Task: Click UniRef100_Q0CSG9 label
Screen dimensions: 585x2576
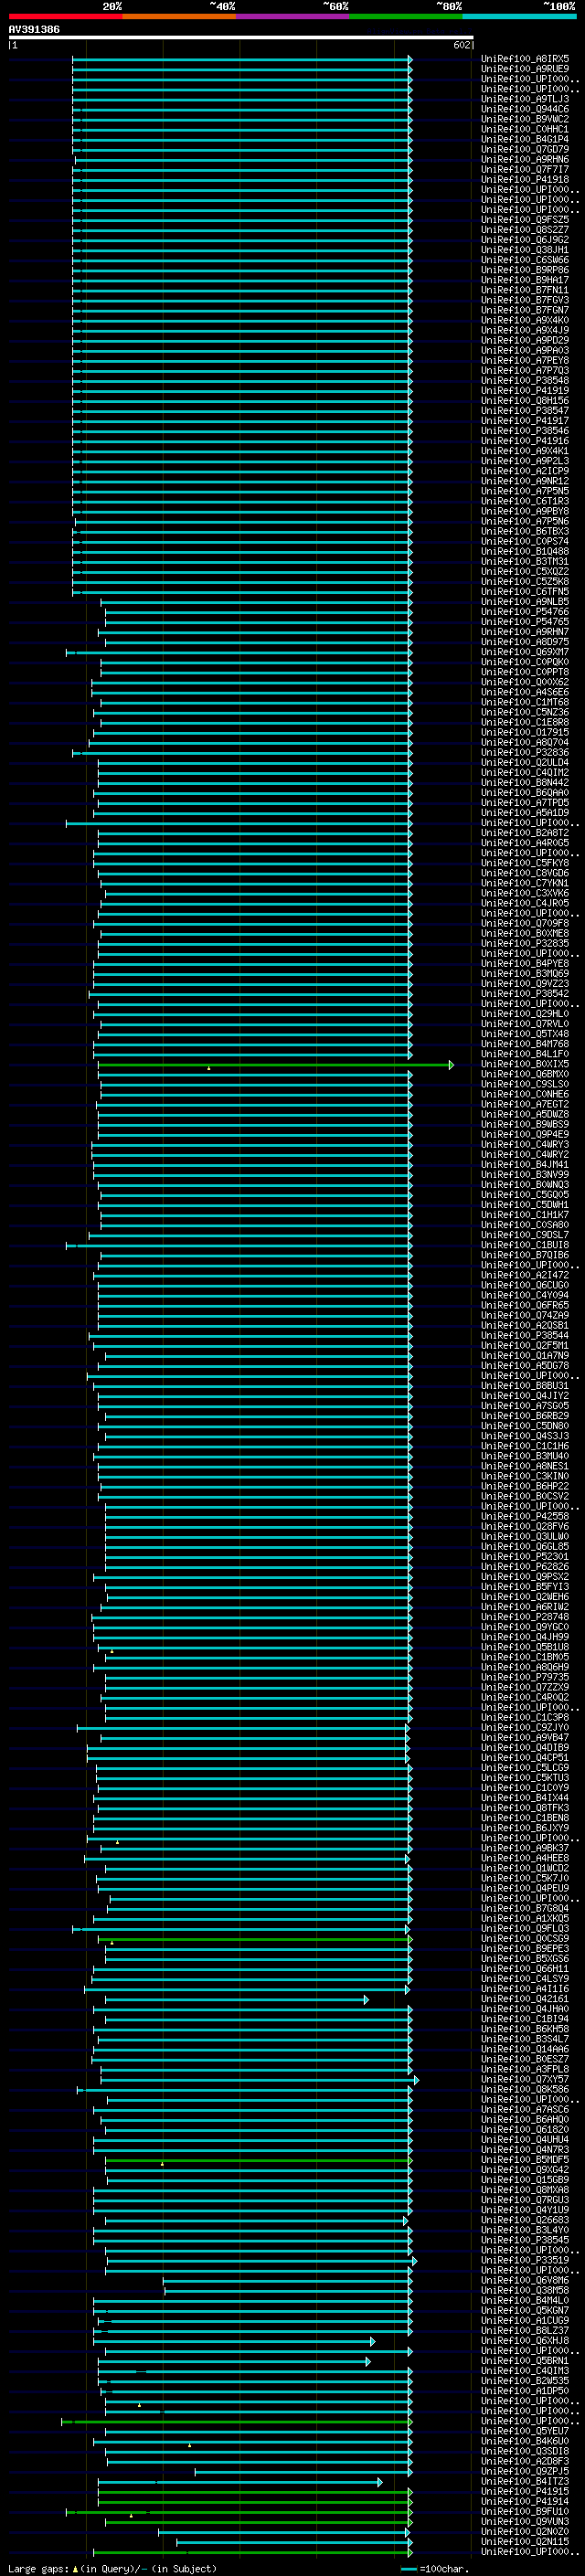Action: tap(525, 1938)
